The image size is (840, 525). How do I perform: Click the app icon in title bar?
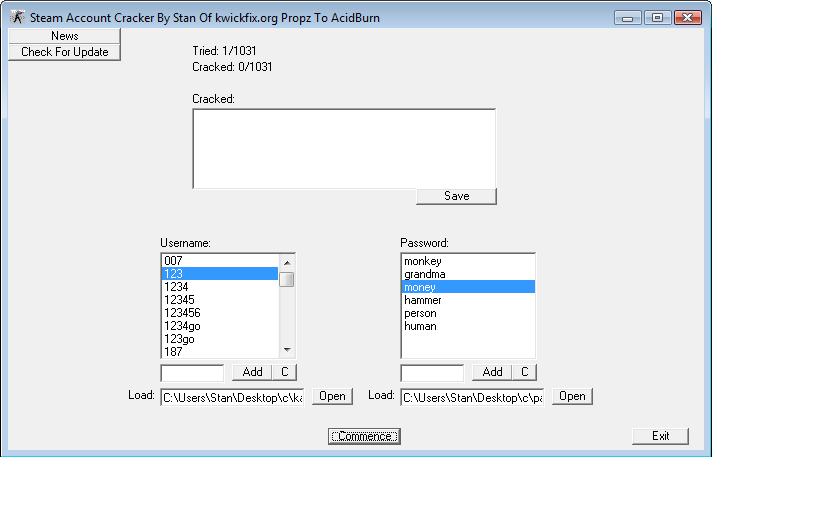17,18
